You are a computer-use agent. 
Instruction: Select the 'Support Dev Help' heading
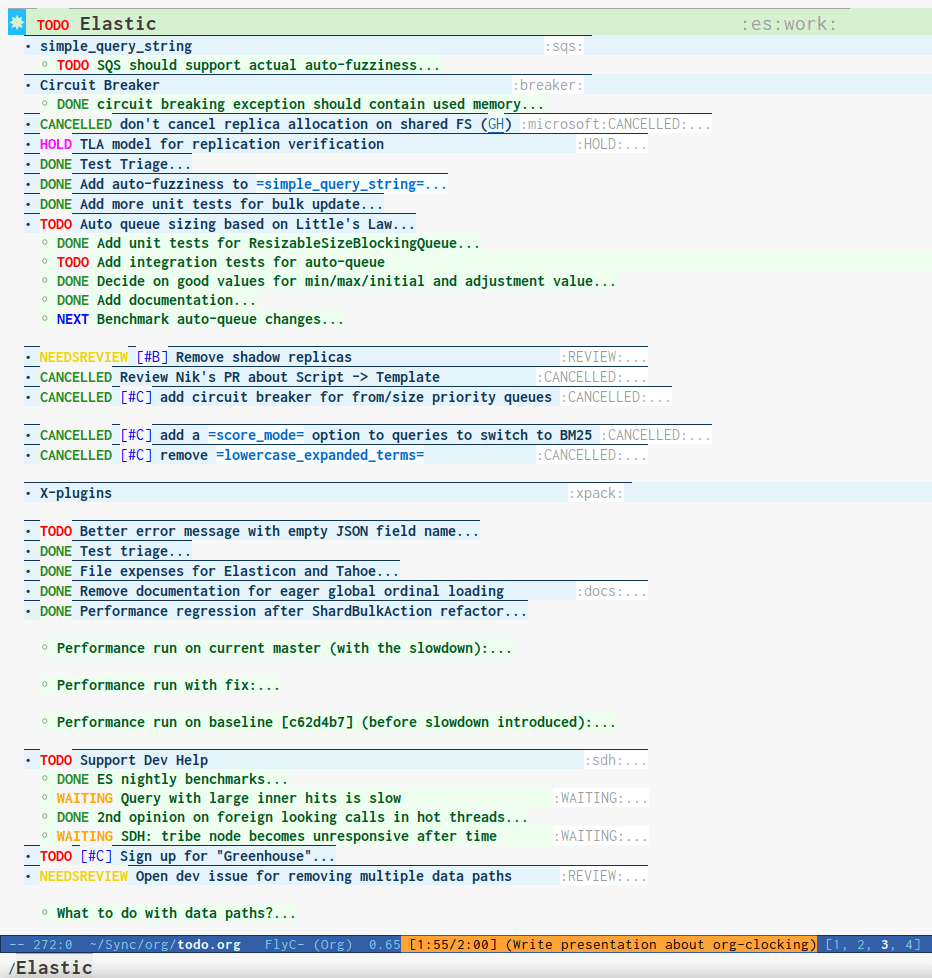(144, 760)
